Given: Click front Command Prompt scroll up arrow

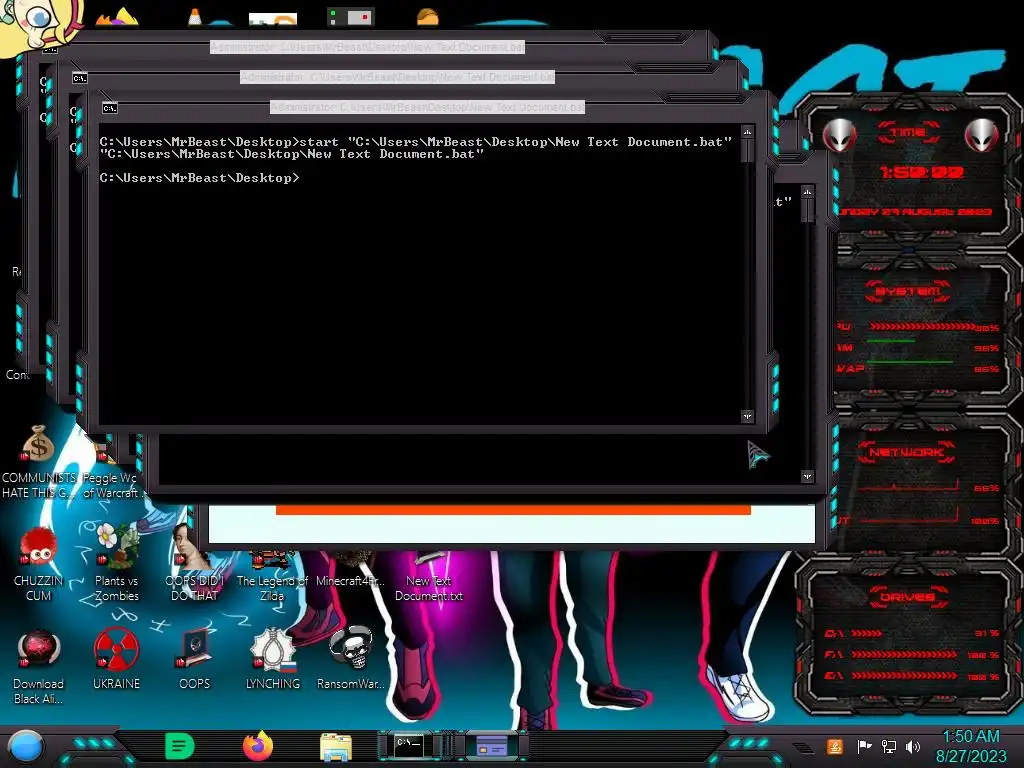Looking at the screenshot, I should [x=748, y=133].
